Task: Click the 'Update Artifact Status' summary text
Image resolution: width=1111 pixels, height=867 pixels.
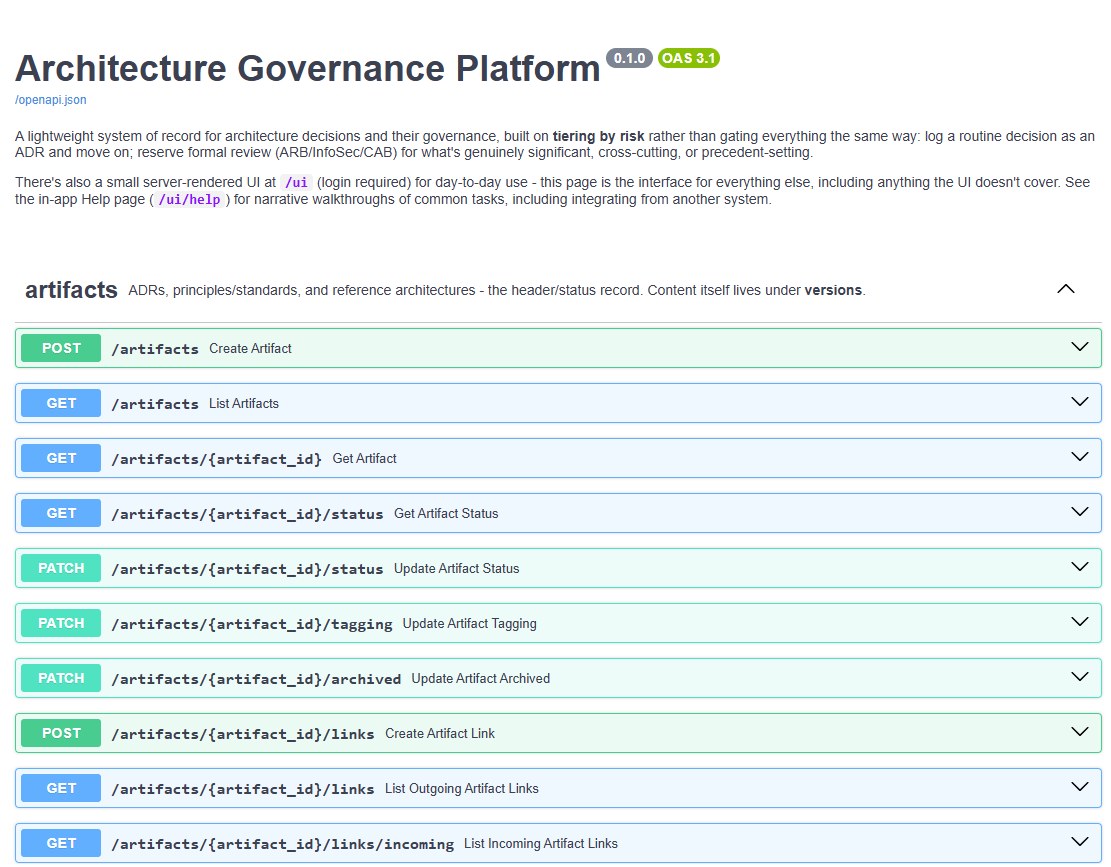Action: click(456, 569)
